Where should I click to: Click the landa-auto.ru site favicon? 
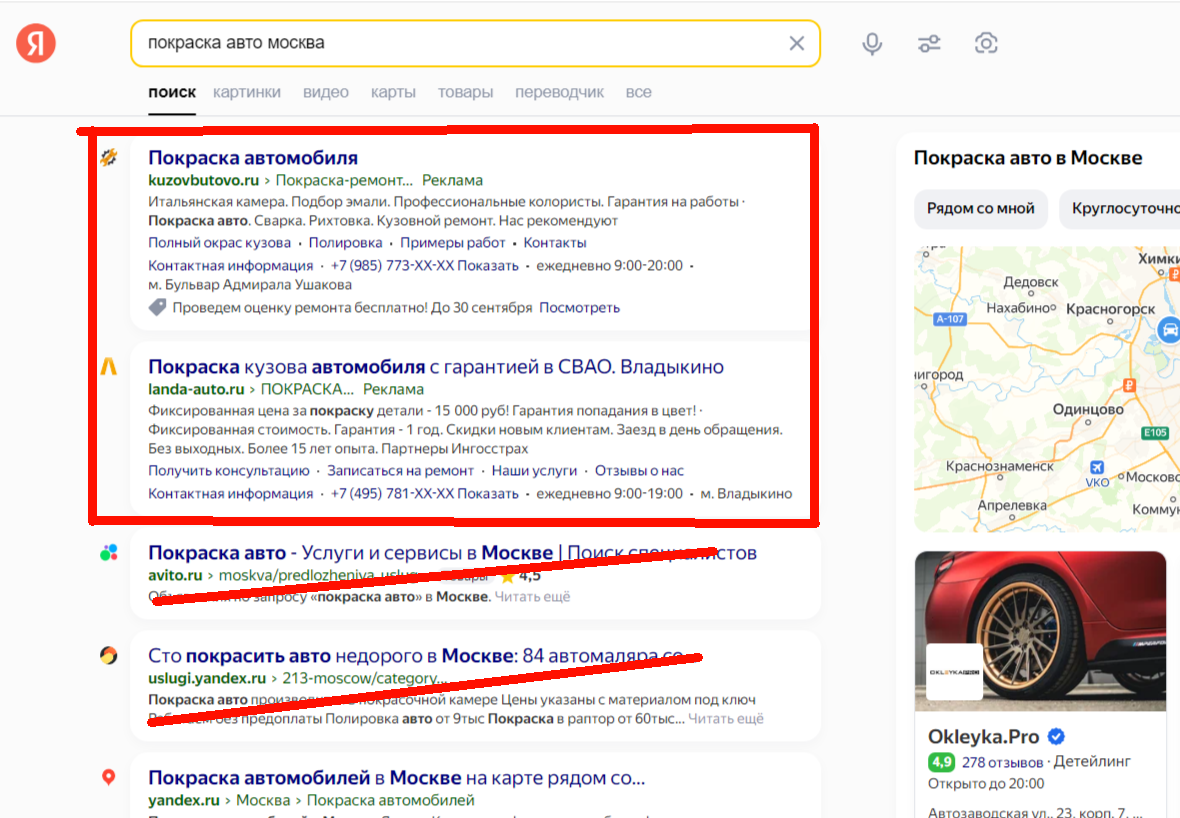pyautogui.click(x=108, y=367)
